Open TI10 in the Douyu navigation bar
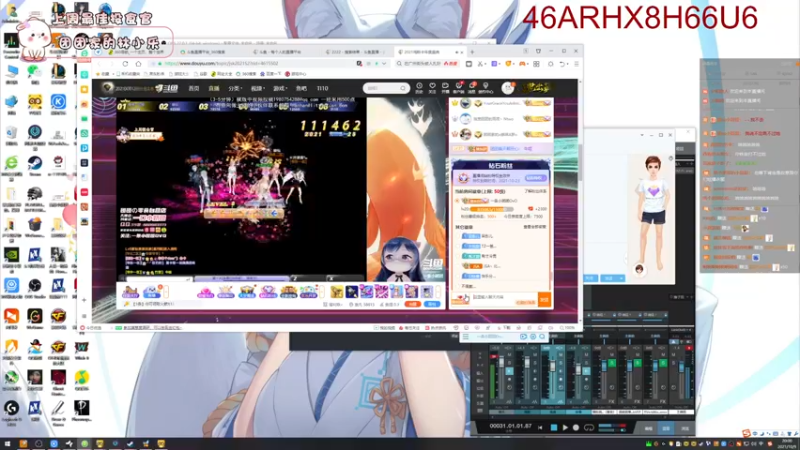The width and height of the screenshot is (800, 450). click(x=322, y=88)
